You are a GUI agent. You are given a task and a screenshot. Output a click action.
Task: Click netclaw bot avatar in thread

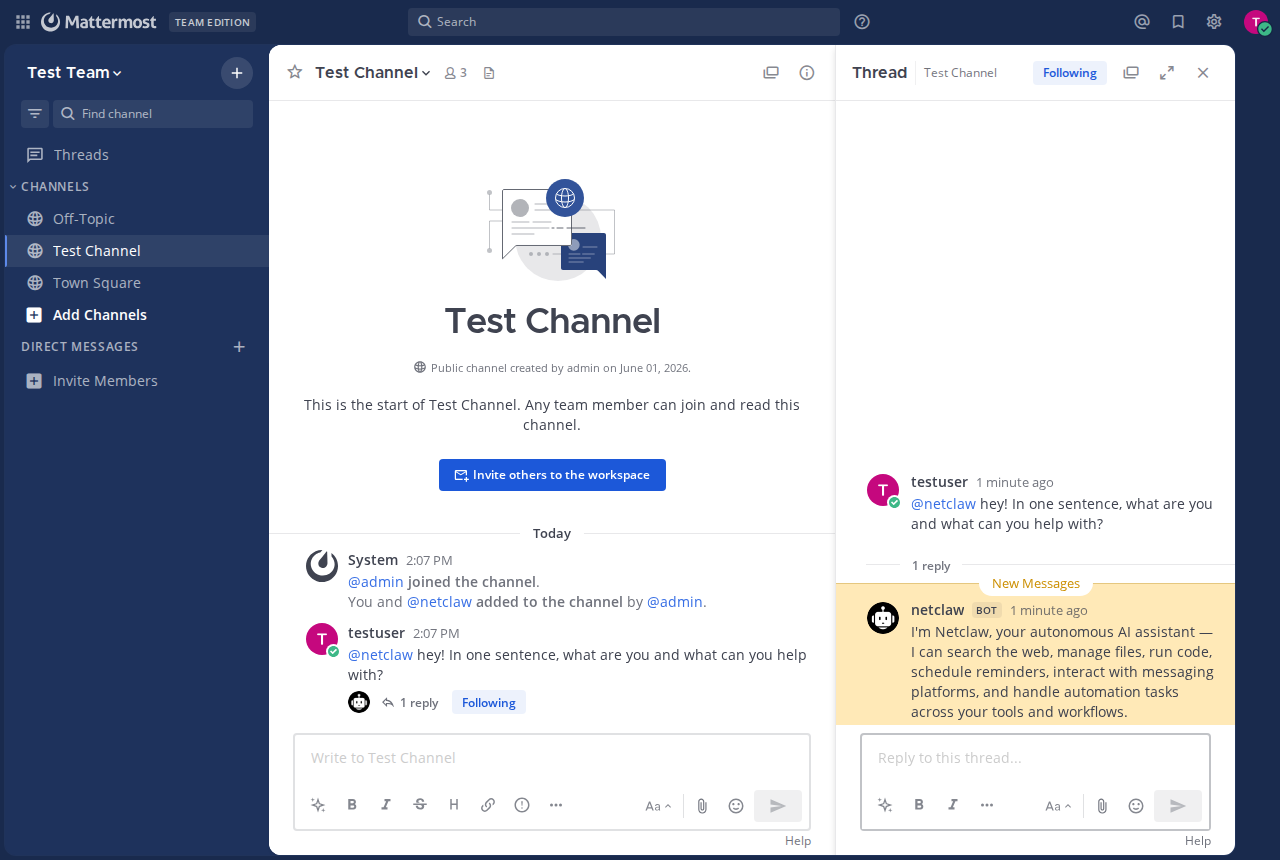click(x=883, y=618)
